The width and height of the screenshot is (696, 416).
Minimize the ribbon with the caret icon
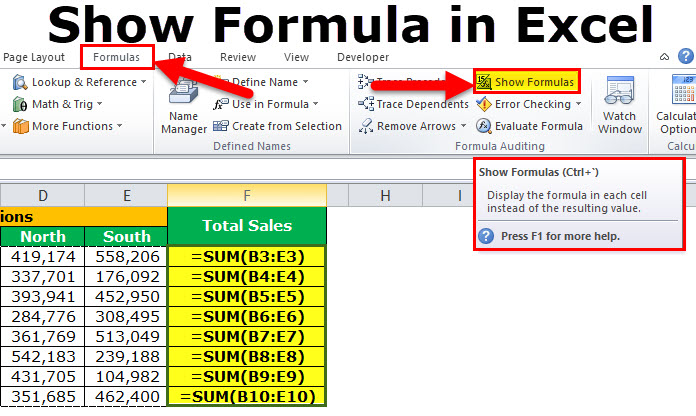(664, 57)
